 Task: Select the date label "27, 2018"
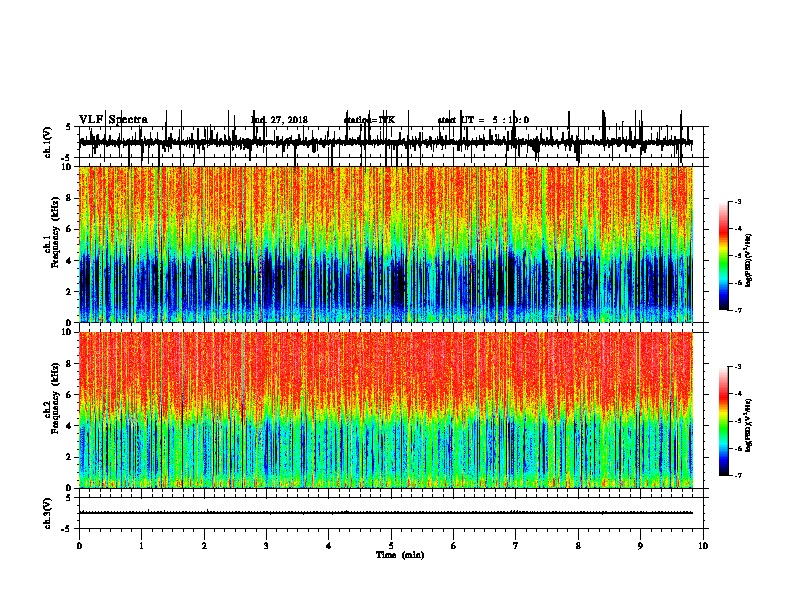pos(288,120)
